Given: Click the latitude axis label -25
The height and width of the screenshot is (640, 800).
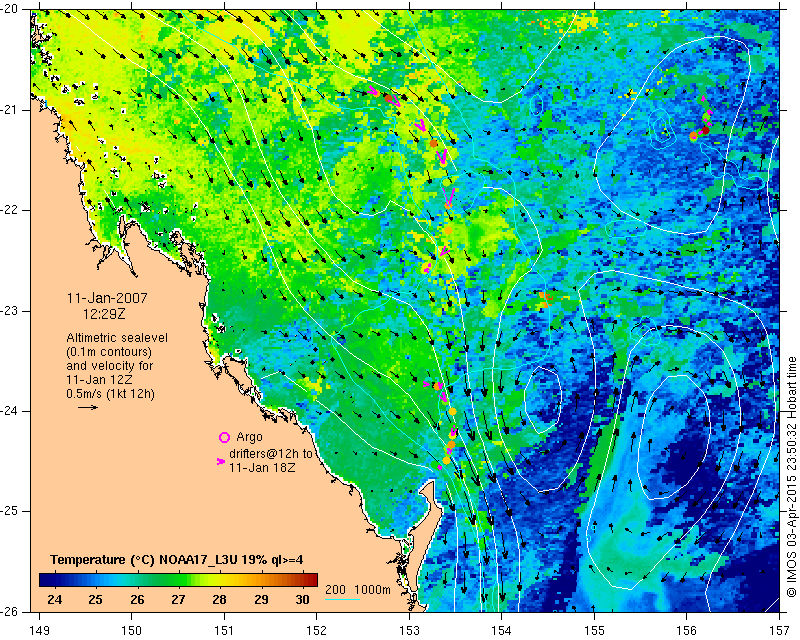Looking at the screenshot, I should coord(9,511).
